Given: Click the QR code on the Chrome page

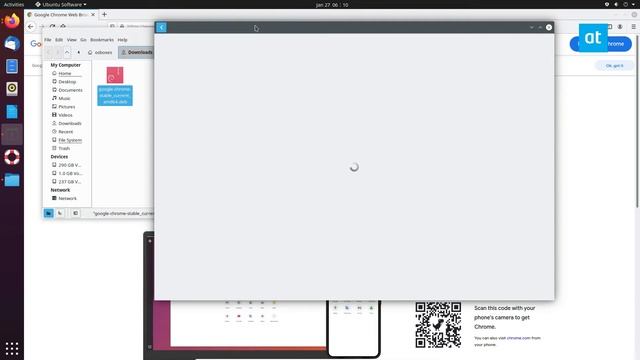Looking at the screenshot, I should (x=438, y=325).
